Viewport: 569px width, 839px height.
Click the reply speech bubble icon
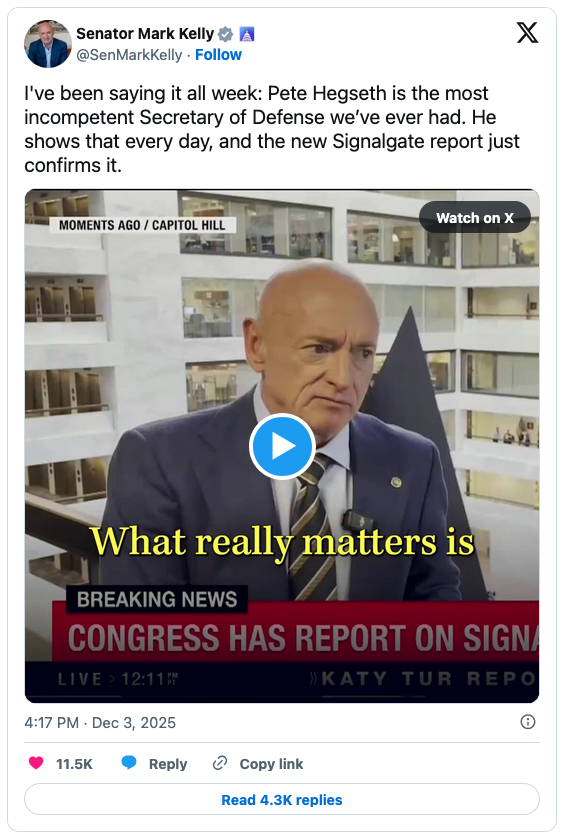tap(128, 762)
